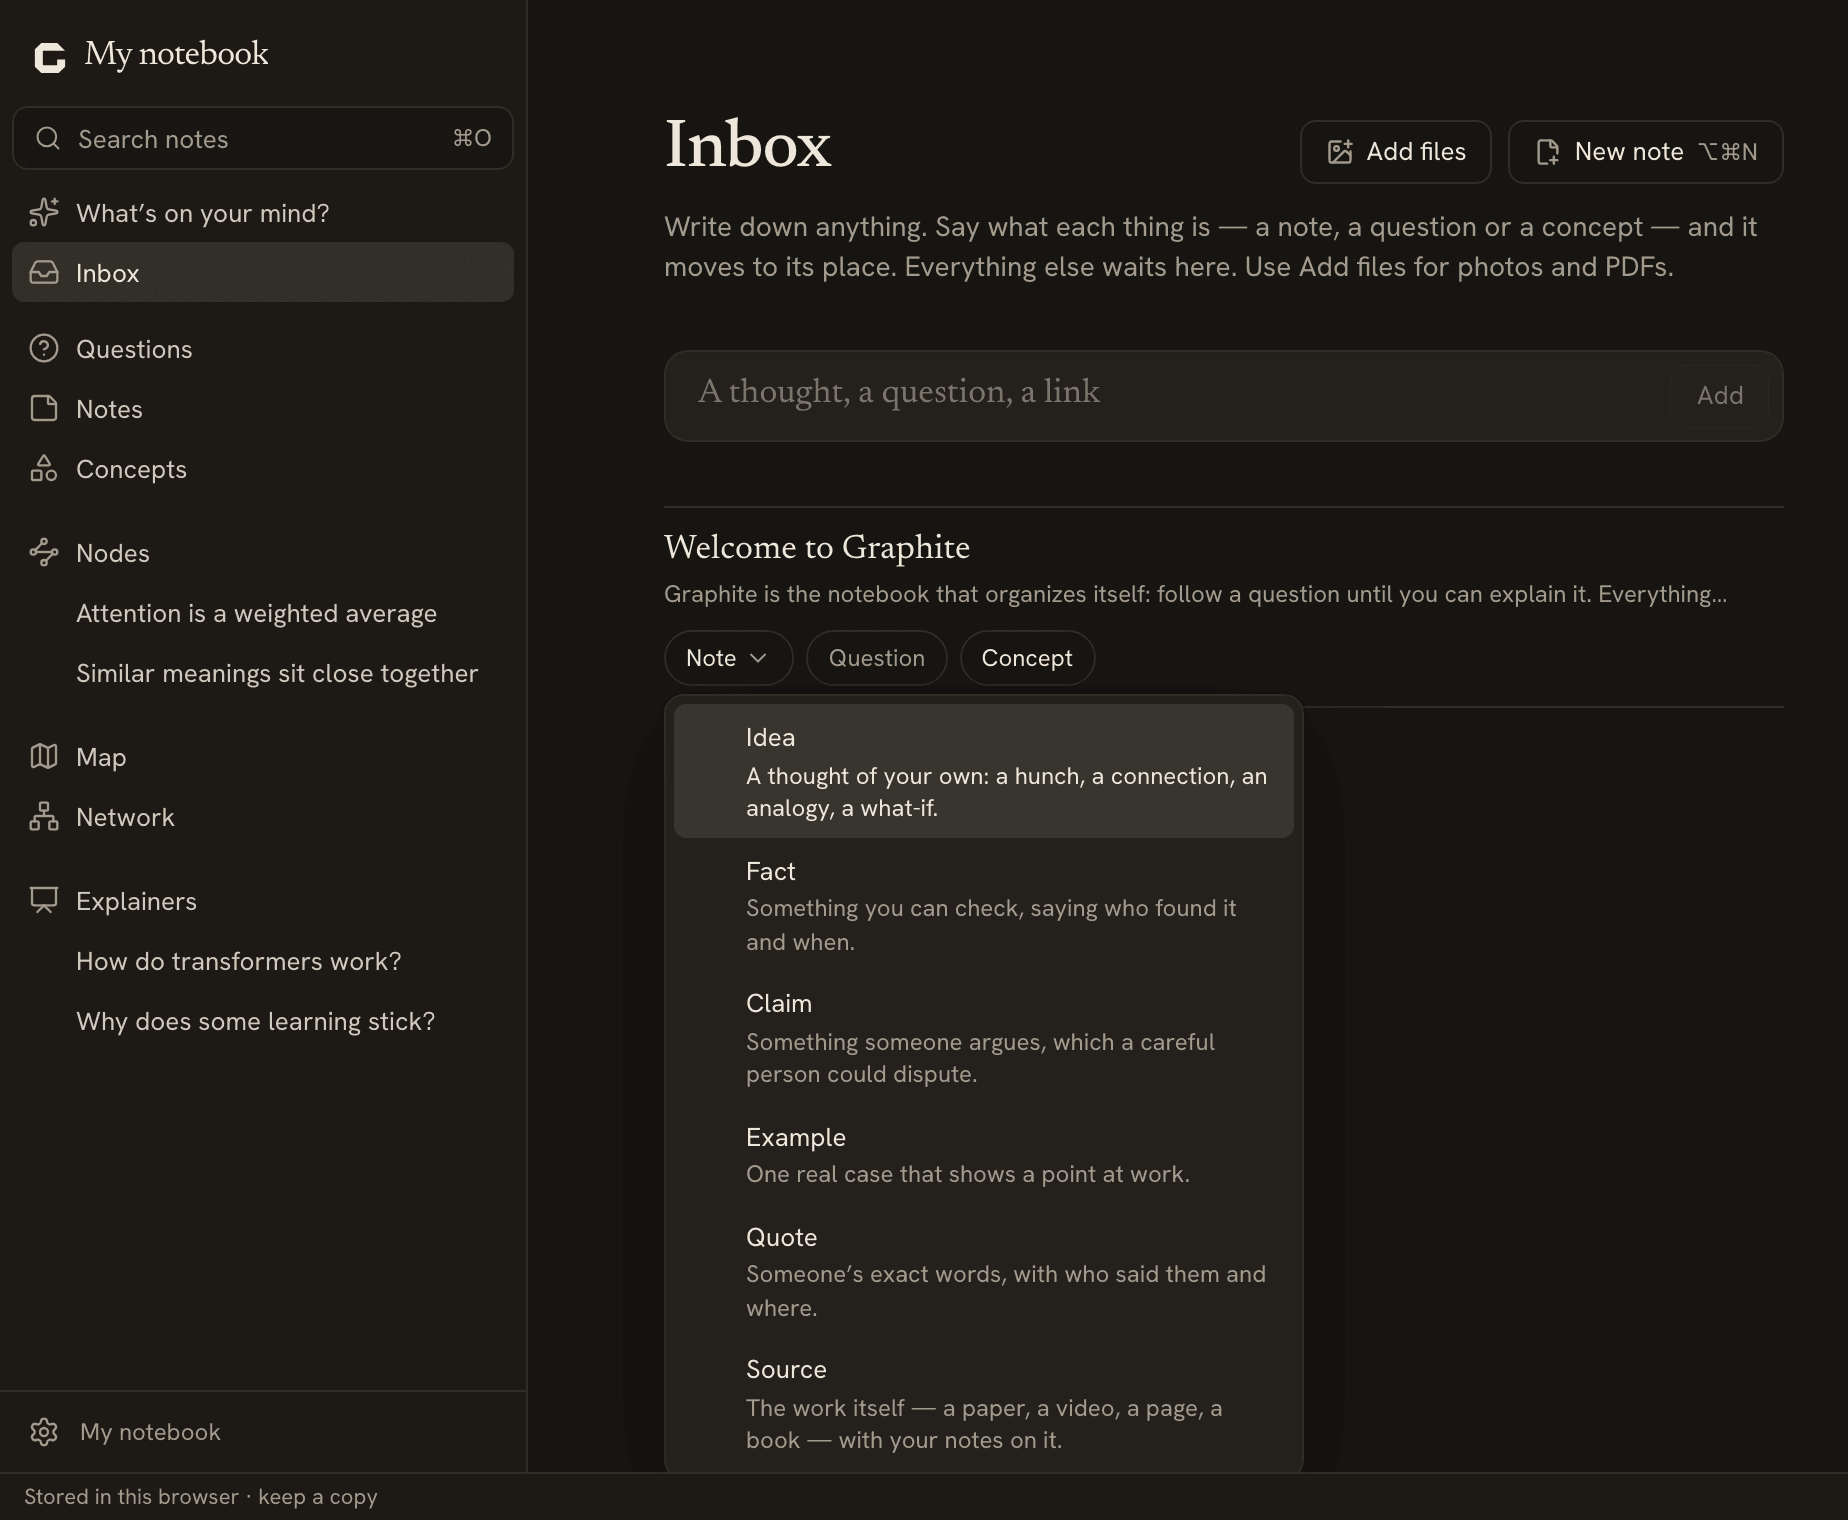Click the Concepts label in sidebar
This screenshot has height=1520, width=1848.
tap(131, 469)
